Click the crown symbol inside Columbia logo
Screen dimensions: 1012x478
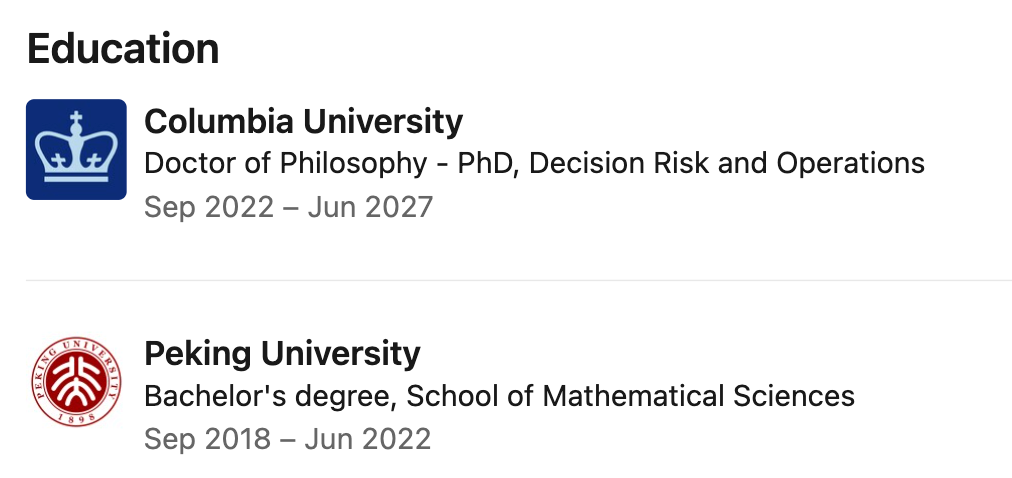[76, 146]
